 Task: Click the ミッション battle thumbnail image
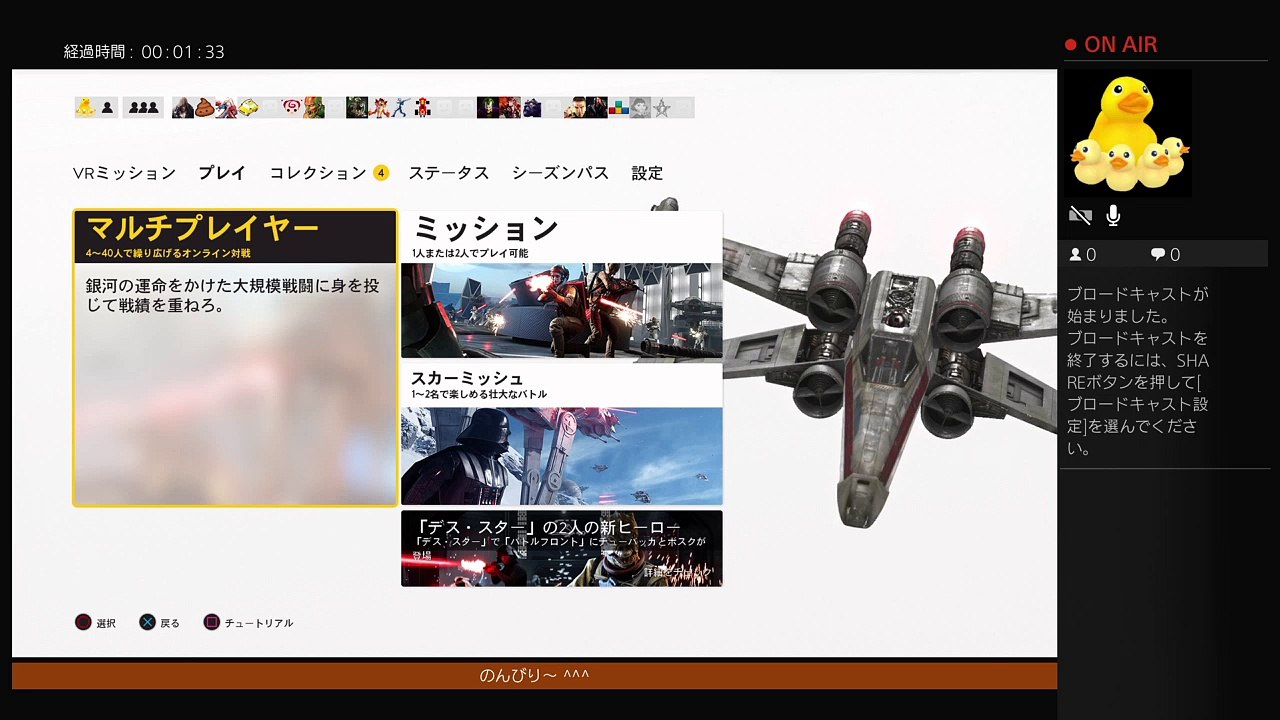[562, 310]
